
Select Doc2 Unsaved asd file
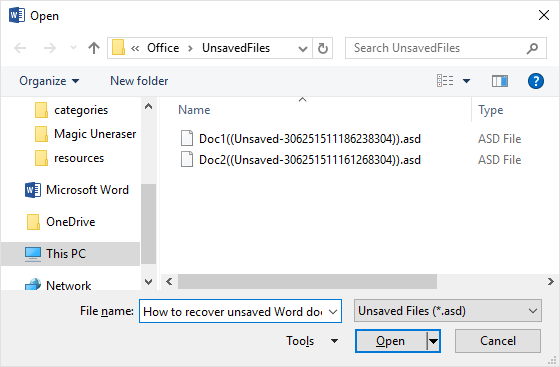coord(310,160)
